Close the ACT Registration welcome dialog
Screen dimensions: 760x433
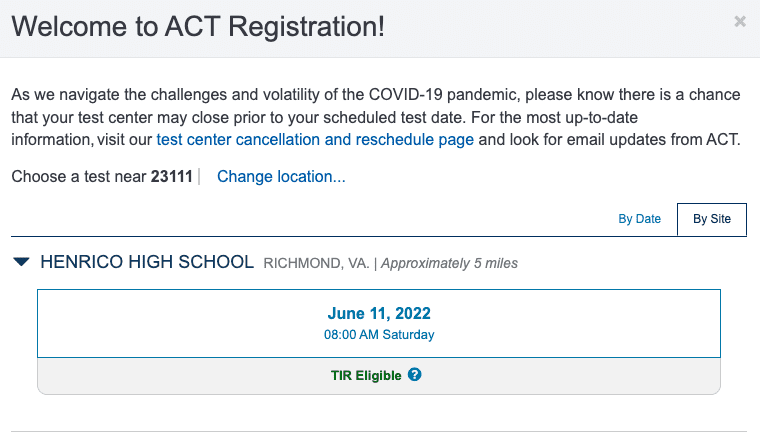click(x=739, y=21)
